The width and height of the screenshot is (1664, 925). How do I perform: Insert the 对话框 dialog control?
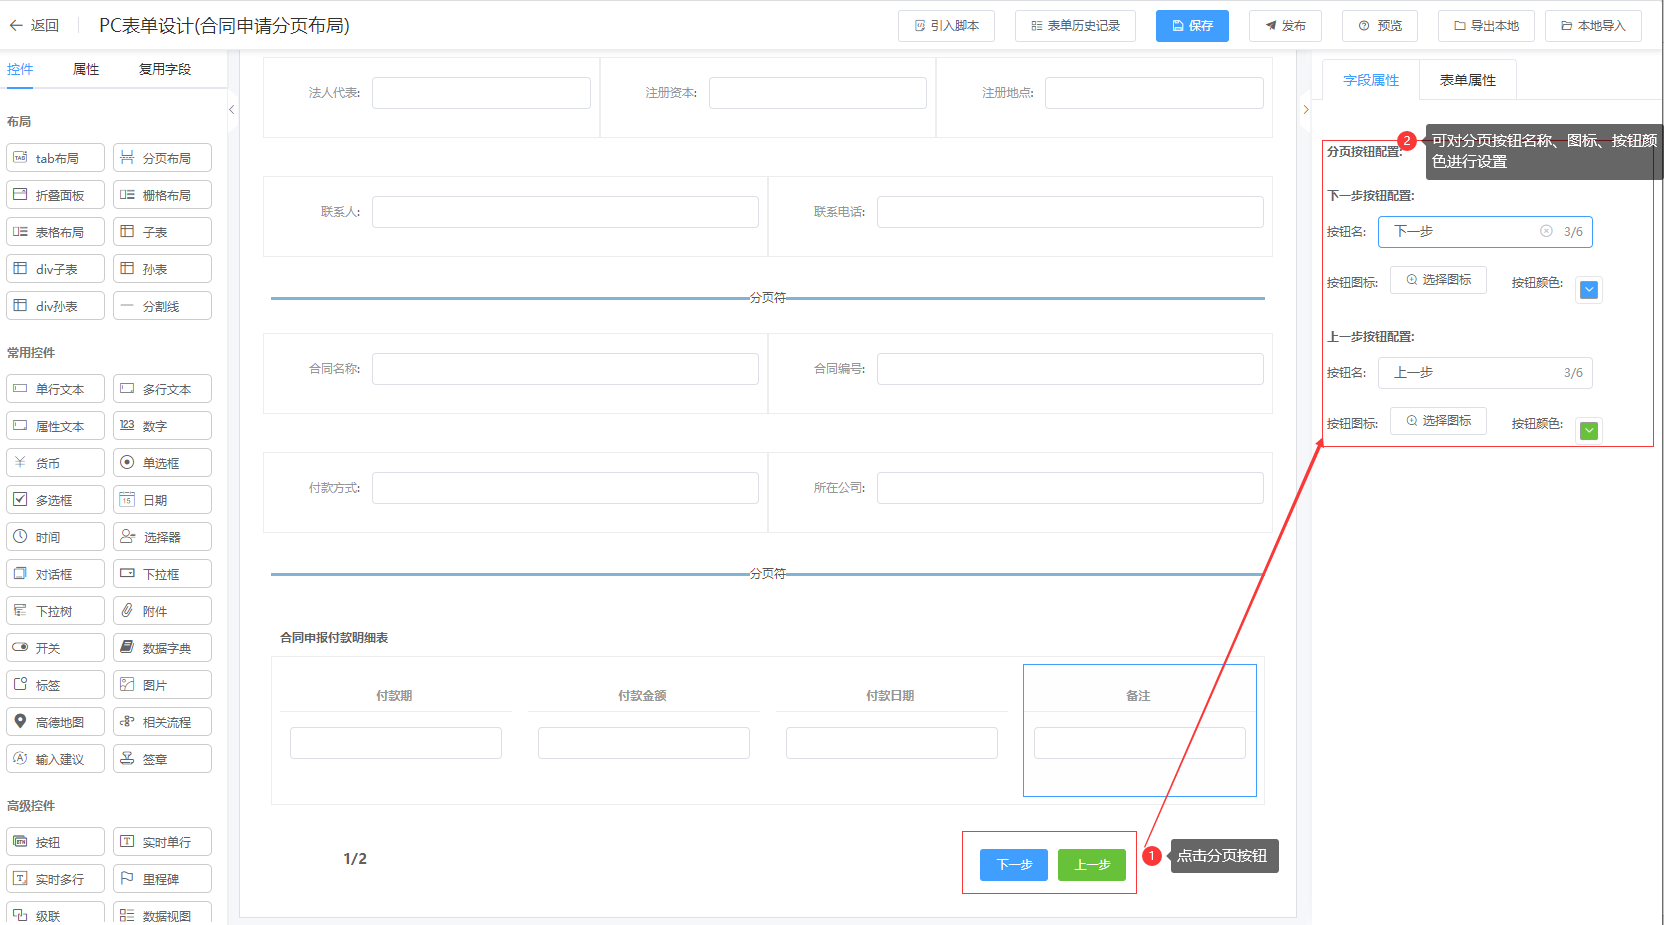(x=55, y=574)
